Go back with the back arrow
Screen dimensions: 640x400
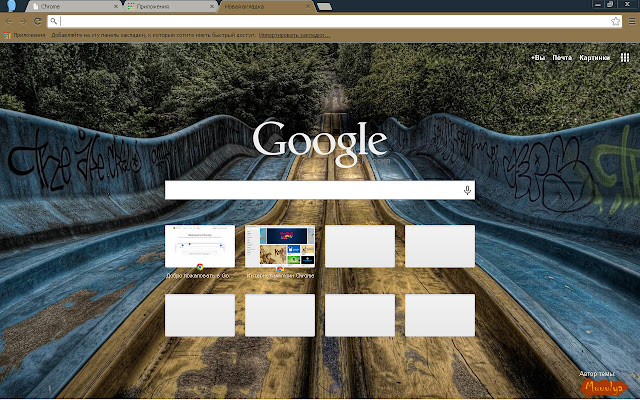(x=9, y=21)
